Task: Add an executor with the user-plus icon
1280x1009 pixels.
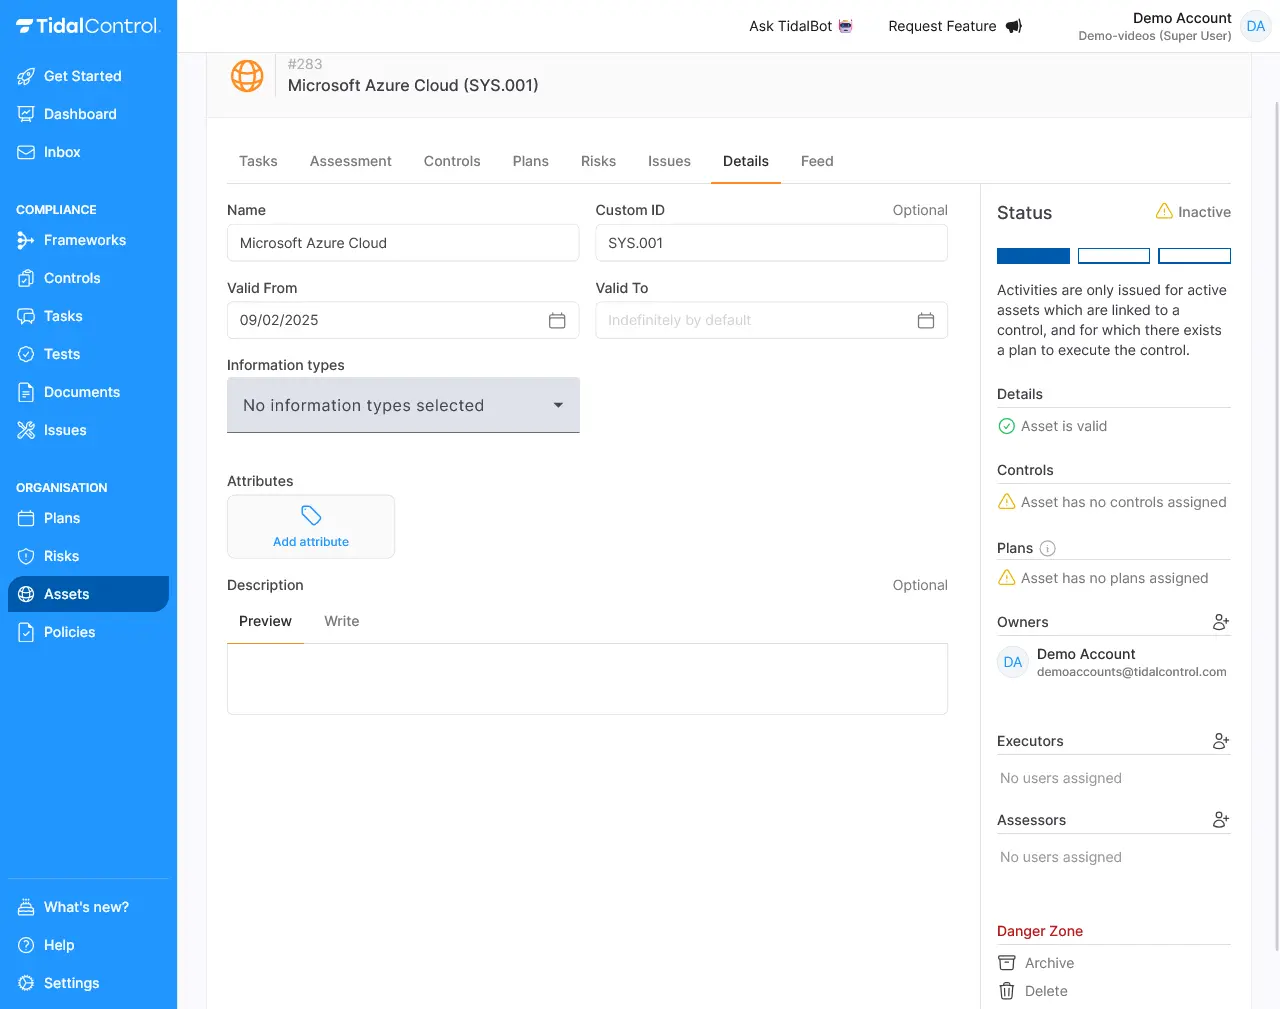Action: [x=1221, y=741]
